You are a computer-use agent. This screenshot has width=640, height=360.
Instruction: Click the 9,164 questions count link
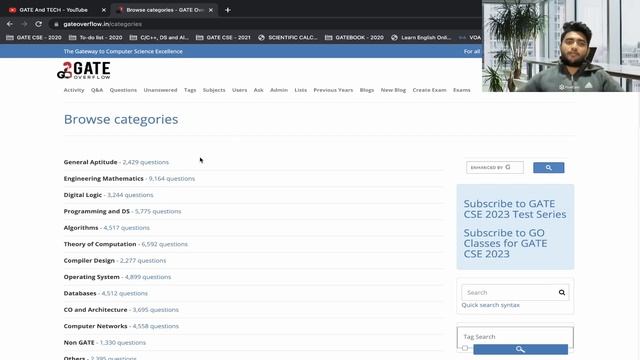click(x=172, y=178)
